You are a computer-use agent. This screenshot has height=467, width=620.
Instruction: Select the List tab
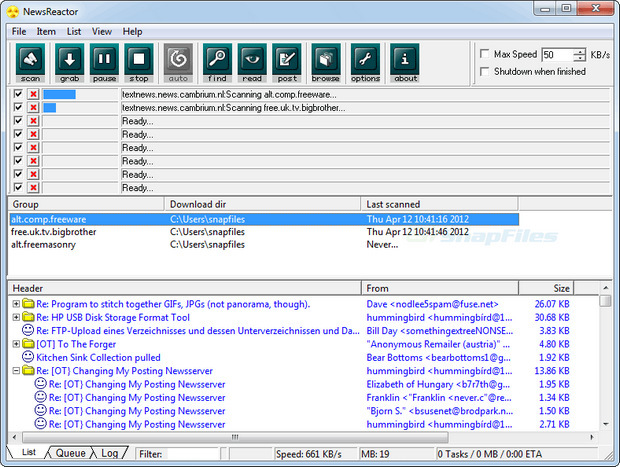tap(29, 452)
